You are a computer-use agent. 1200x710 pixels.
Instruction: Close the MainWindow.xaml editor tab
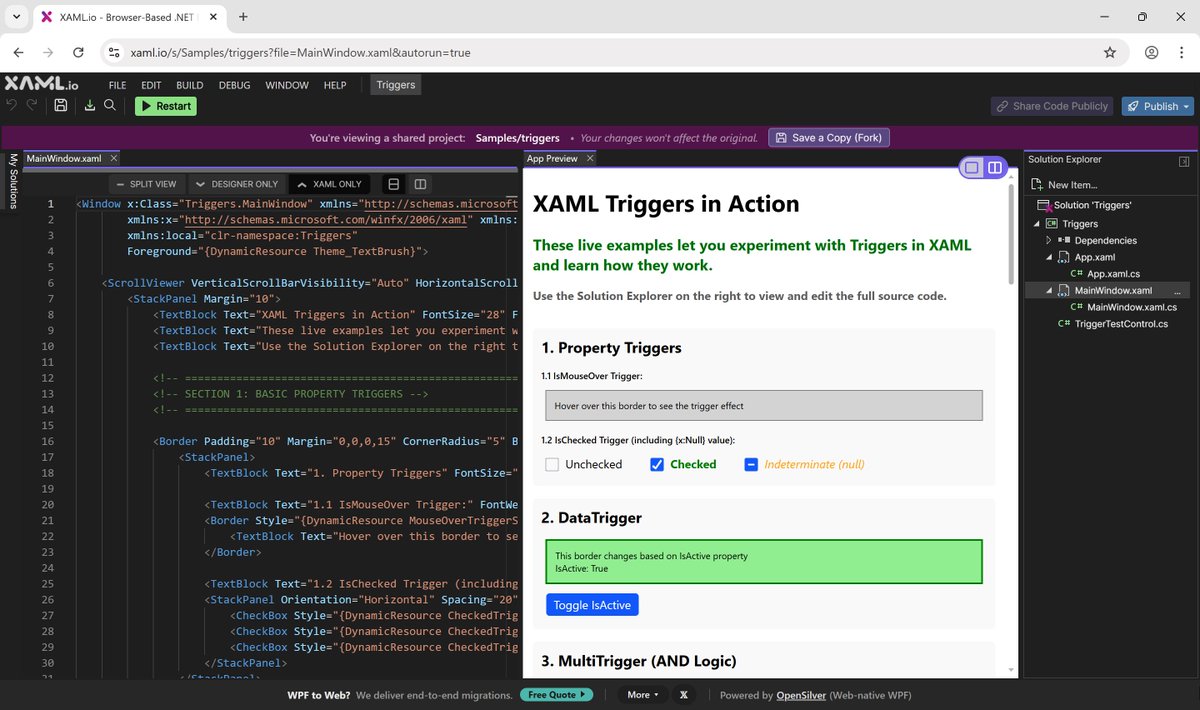pos(113,158)
